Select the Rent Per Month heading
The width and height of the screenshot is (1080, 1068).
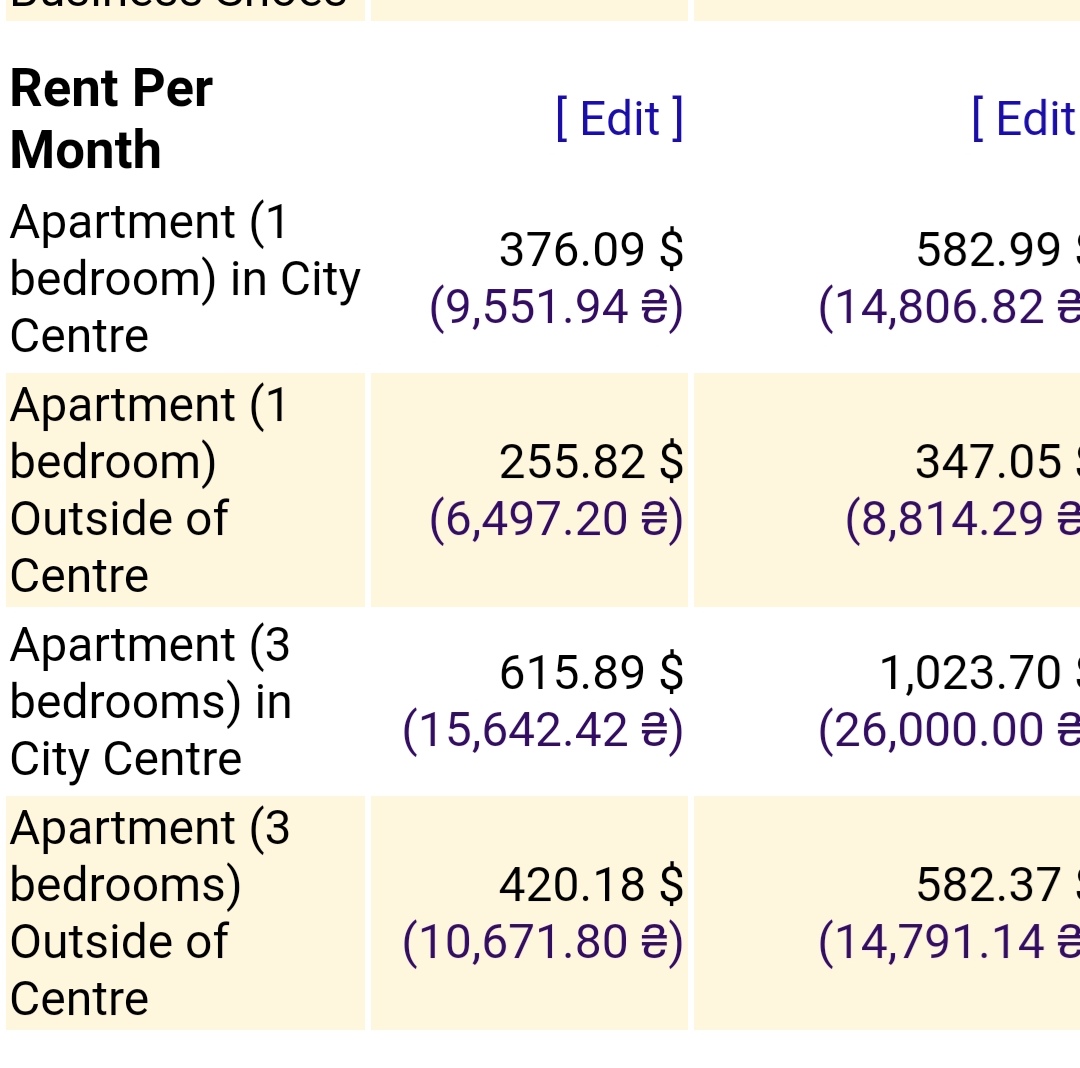point(111,119)
